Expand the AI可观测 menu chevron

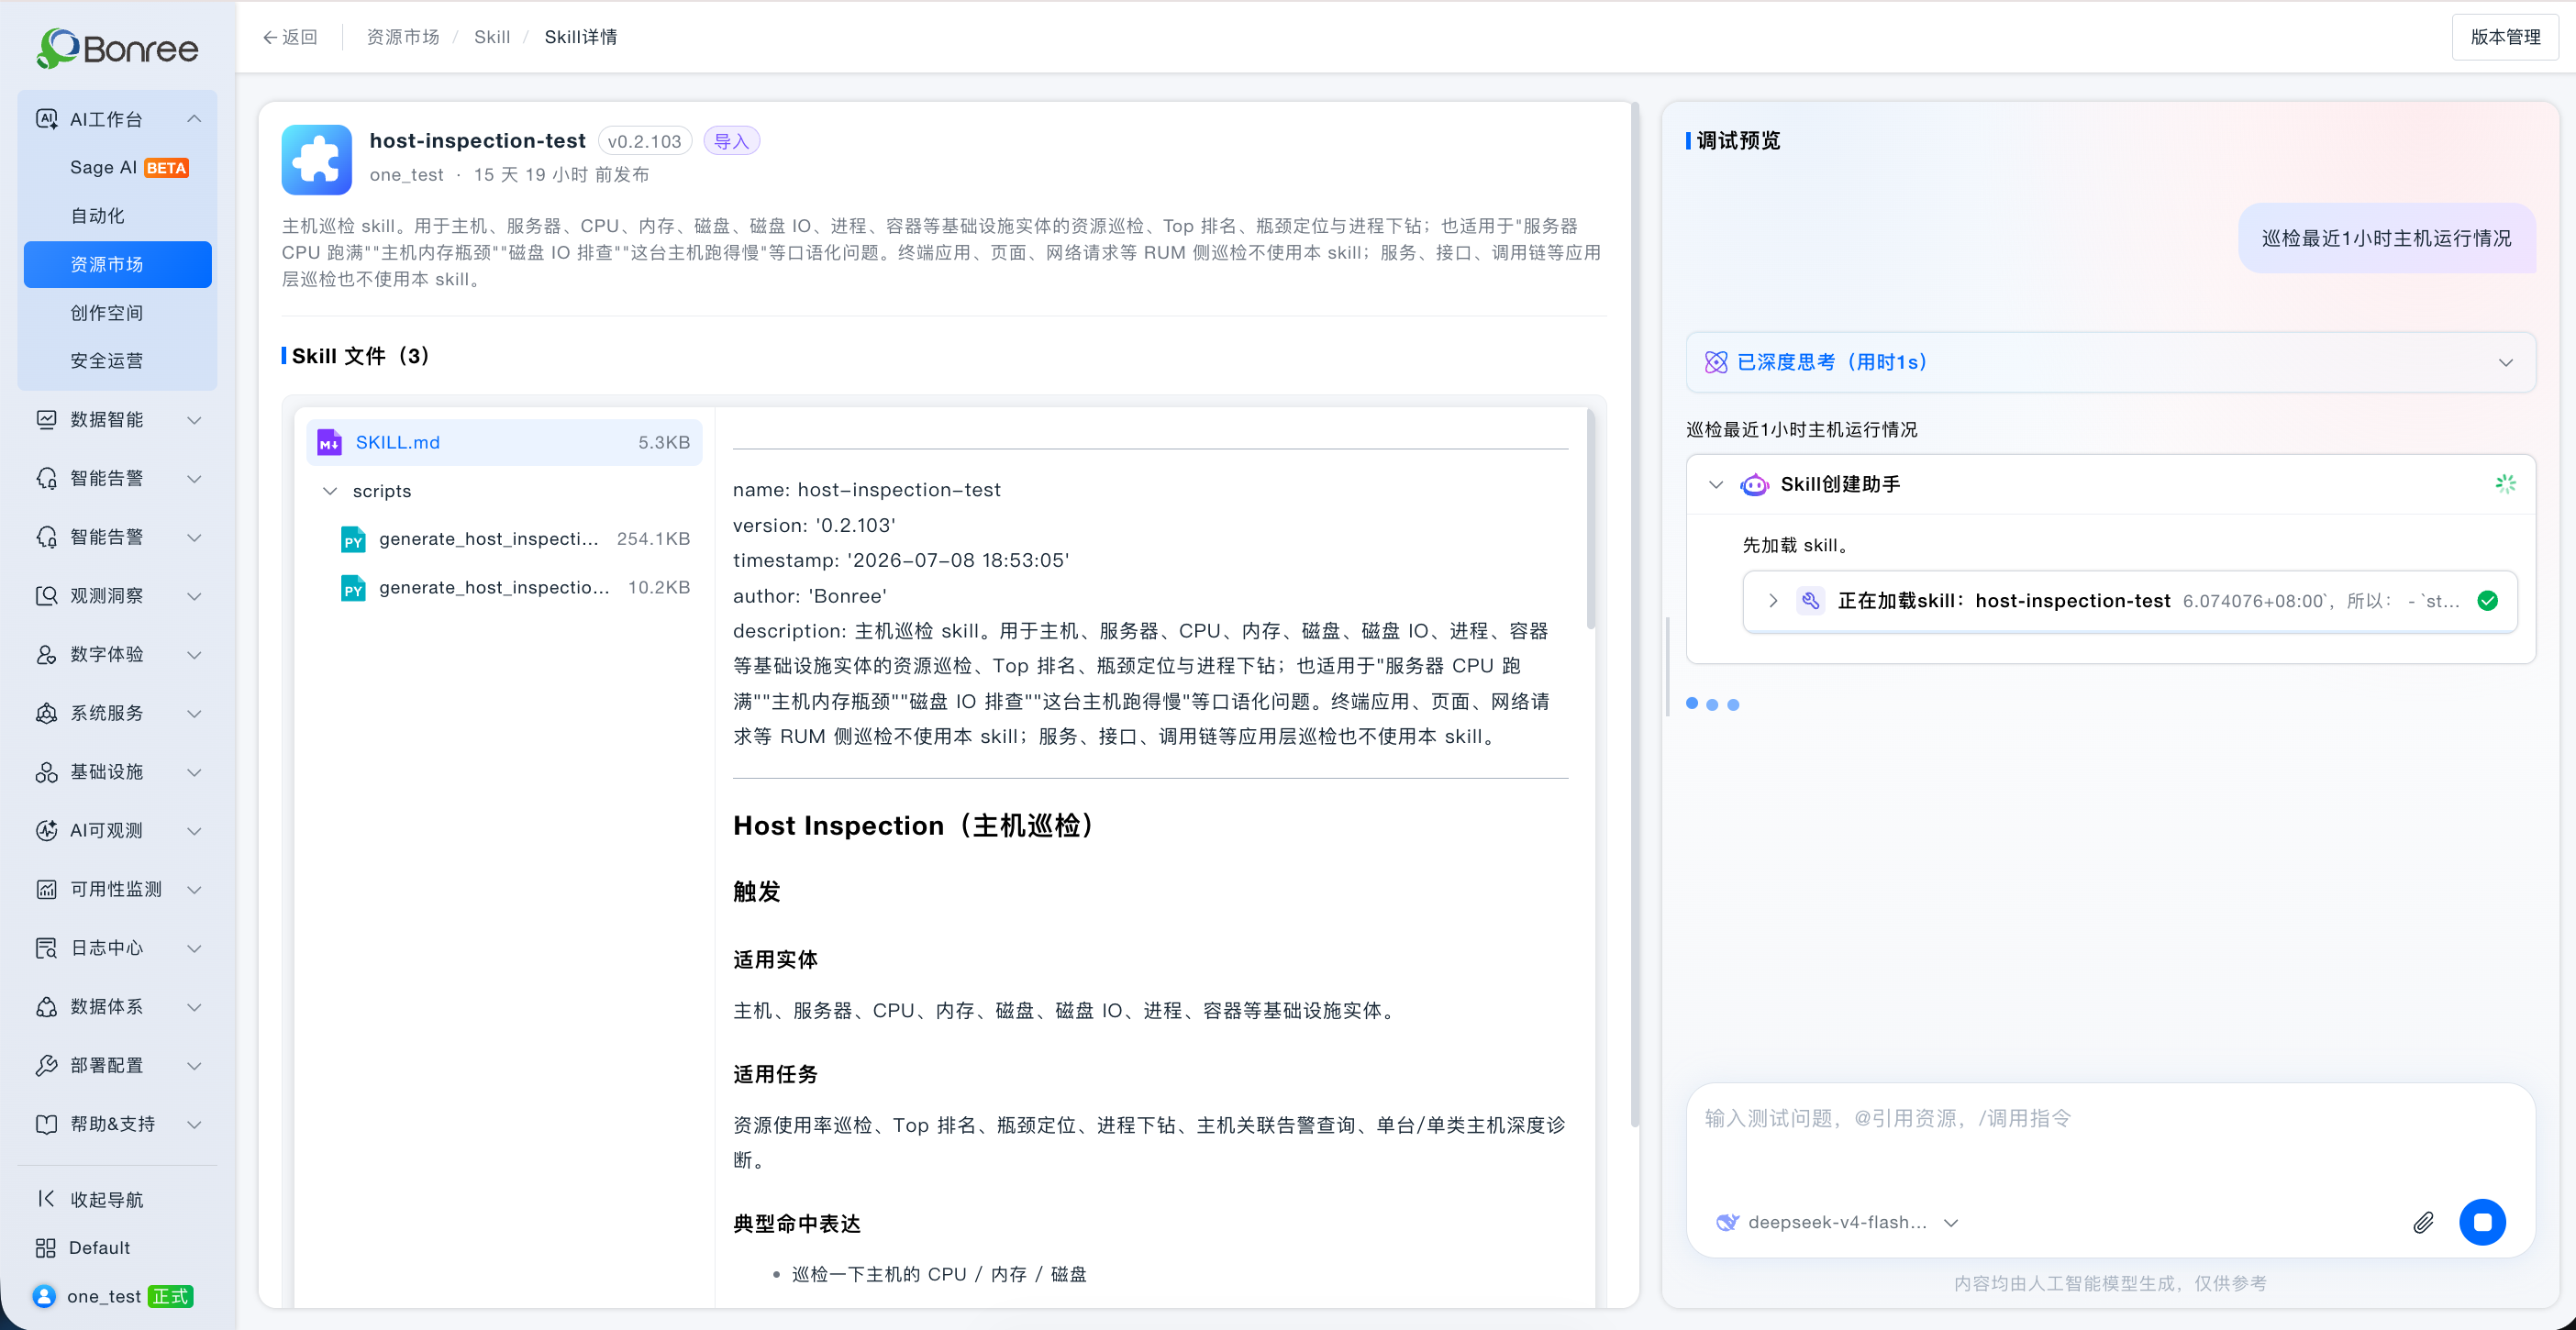(x=195, y=831)
